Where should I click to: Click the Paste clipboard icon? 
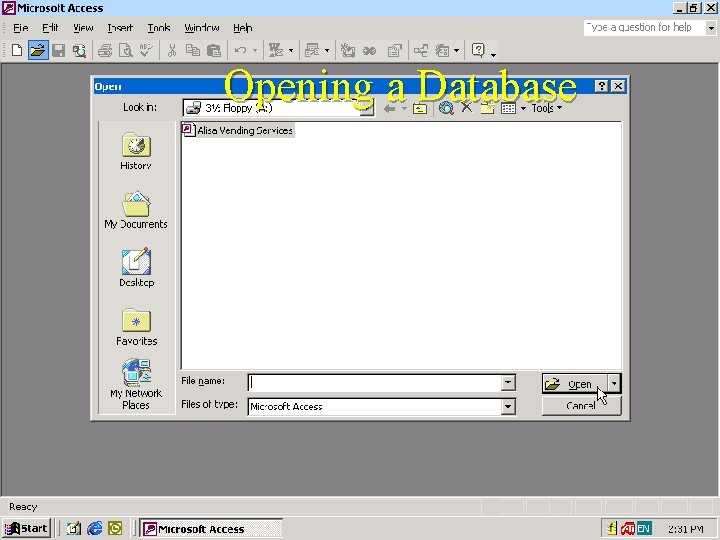coord(214,50)
